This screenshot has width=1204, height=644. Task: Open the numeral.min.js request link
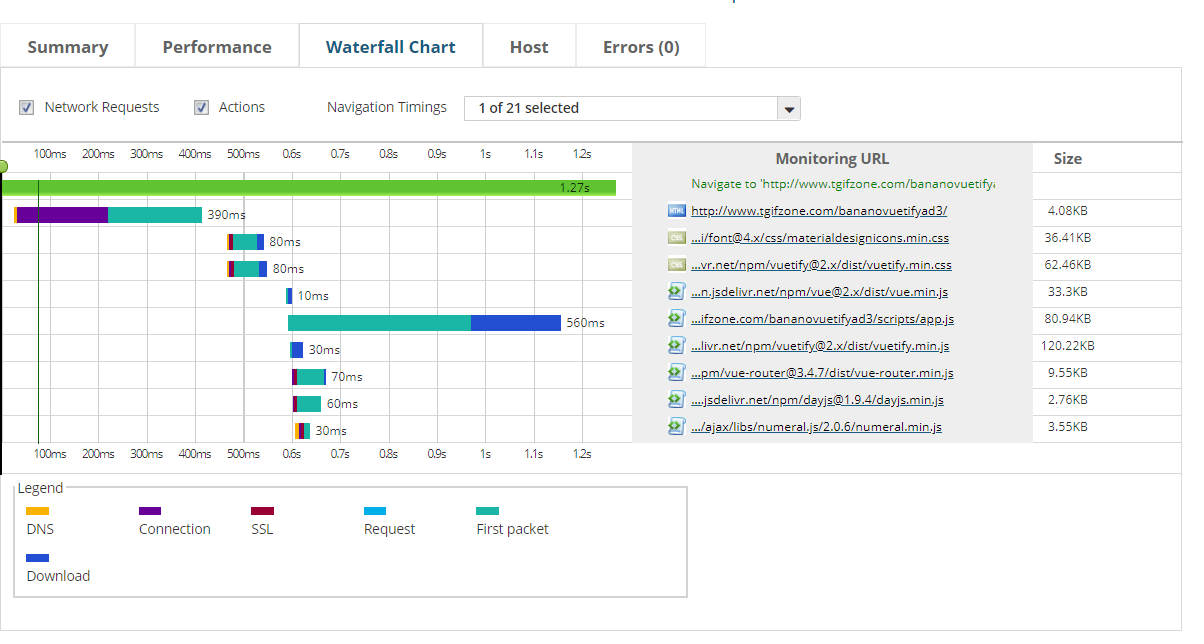pos(816,427)
